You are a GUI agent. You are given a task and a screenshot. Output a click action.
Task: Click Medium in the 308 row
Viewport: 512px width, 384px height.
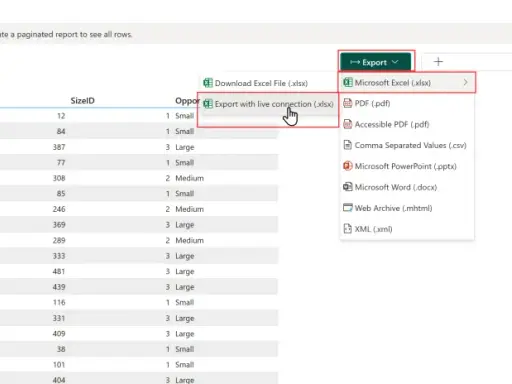coord(189,178)
